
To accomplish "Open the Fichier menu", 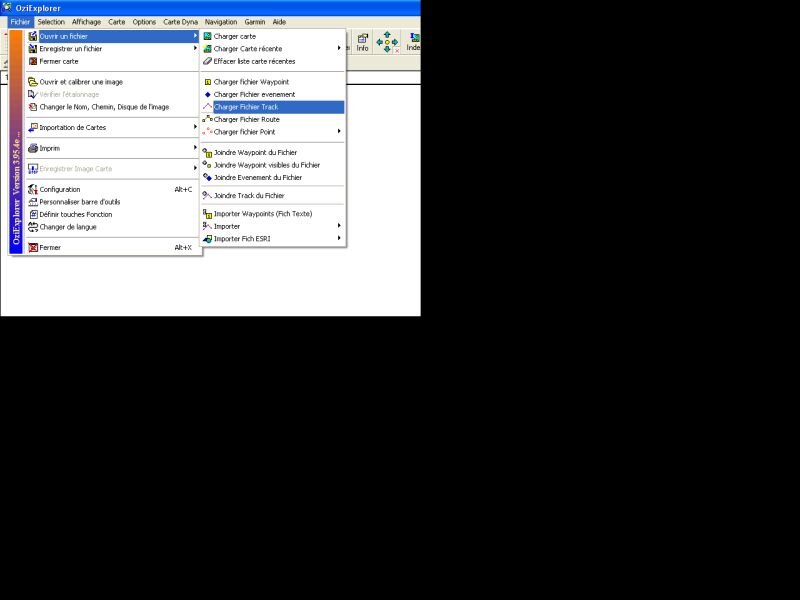I will [20, 22].
